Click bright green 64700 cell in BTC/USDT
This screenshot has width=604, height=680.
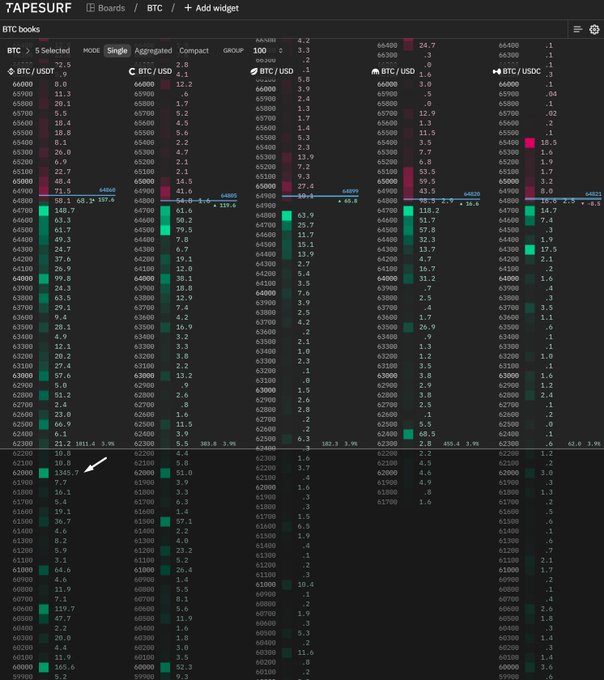pyautogui.click(x=44, y=211)
